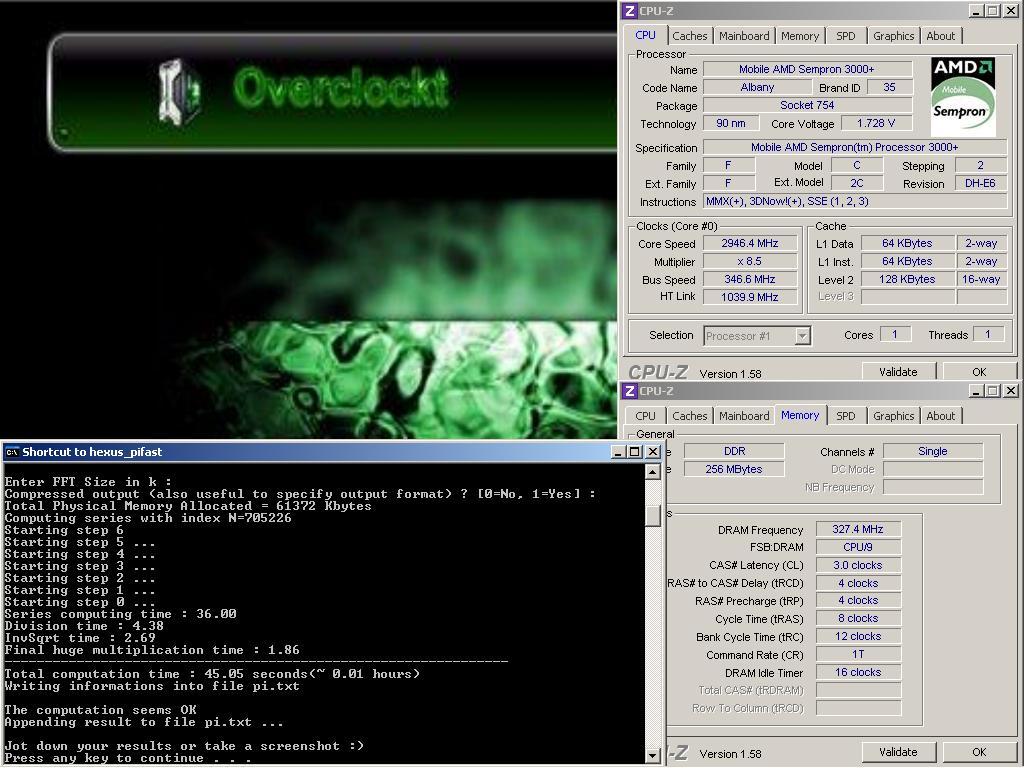This screenshot has height=768, width=1024.
Task: Minimize the hexus_pifast console window
Action: click(618, 452)
